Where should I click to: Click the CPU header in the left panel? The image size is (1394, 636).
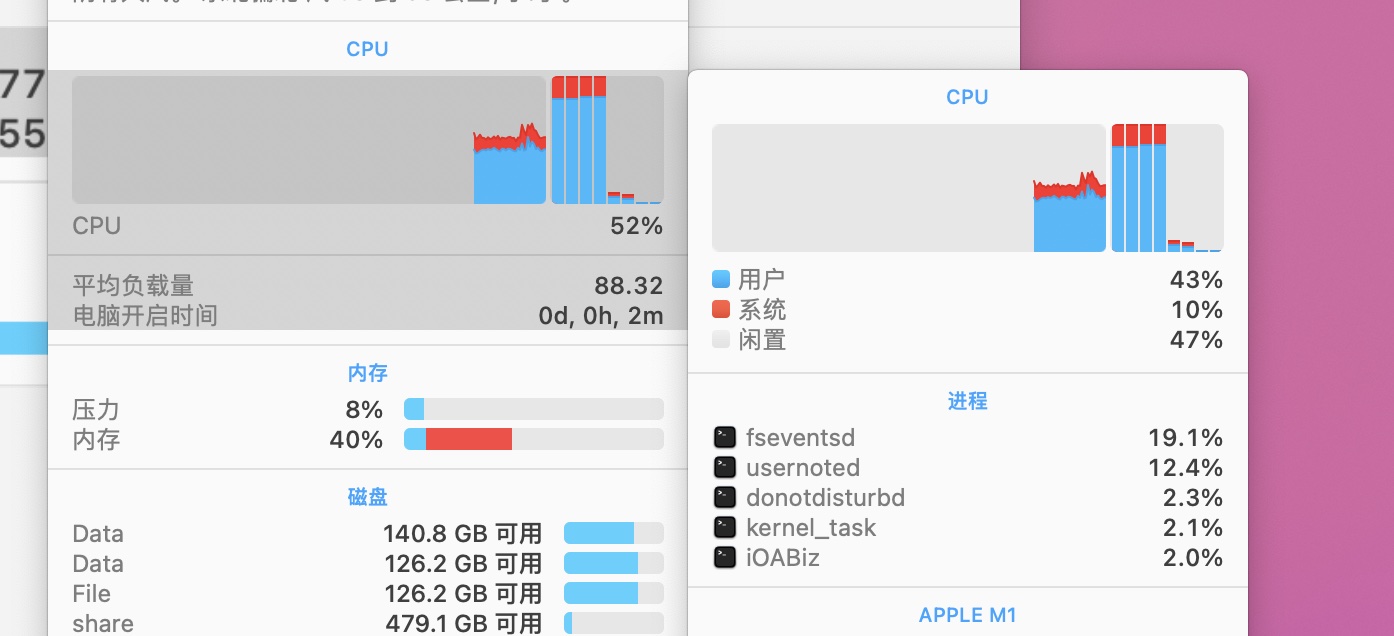(367, 49)
